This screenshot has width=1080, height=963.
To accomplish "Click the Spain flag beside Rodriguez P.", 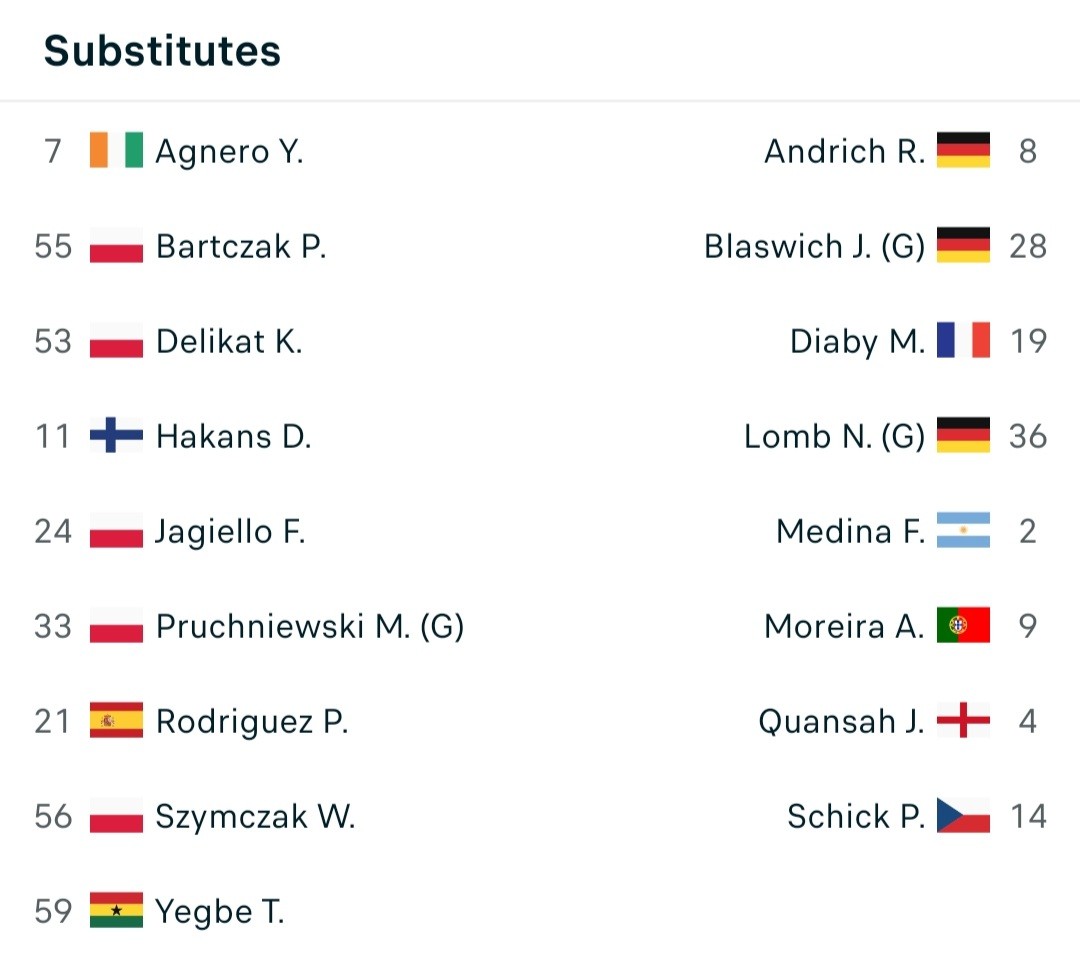I will 116,721.
